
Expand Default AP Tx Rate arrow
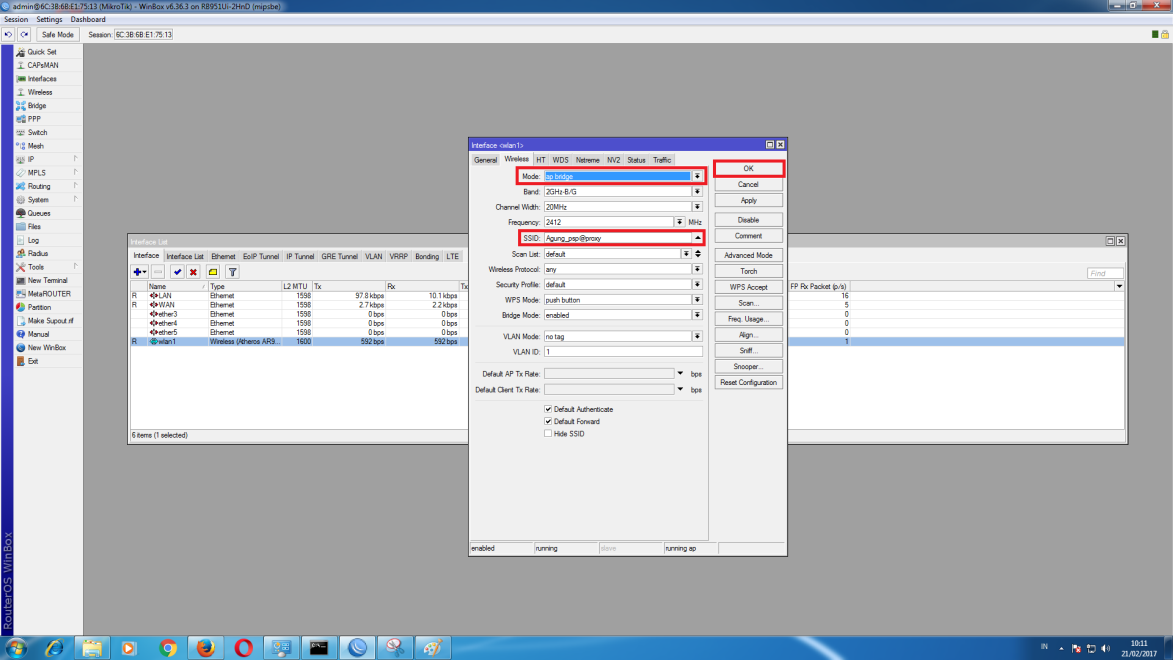(680, 373)
